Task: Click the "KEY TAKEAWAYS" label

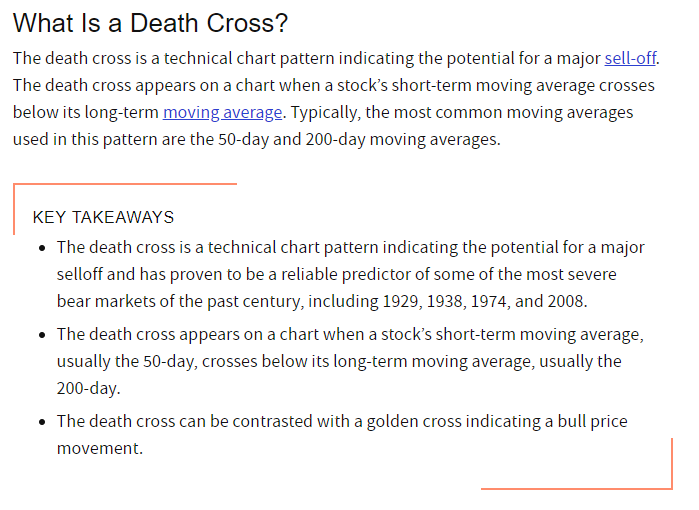Action: click(x=103, y=217)
